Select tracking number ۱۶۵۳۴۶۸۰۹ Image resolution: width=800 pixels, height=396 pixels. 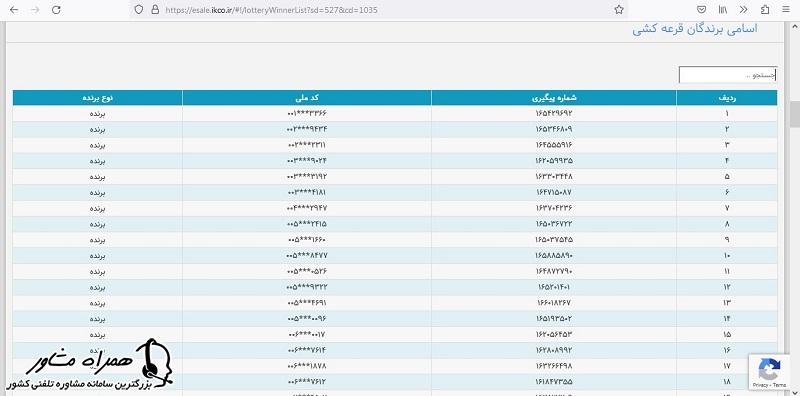pyautogui.click(x=554, y=129)
